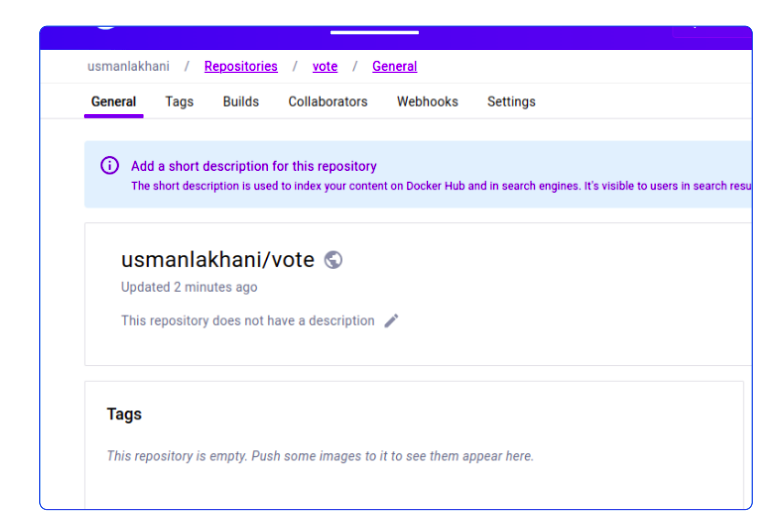Click the white bar in the purple header
Screen dimensions: 784x532
tap(374, 32)
